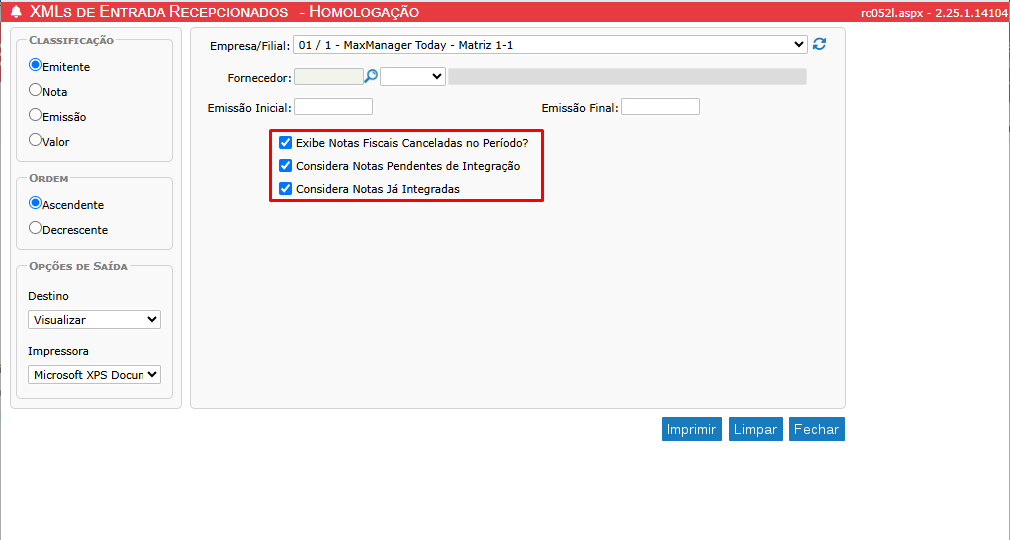Uncheck Exibe Notas Fiscais Canceladas no Período
Screen dimensions: 1010x540
(x=286, y=143)
